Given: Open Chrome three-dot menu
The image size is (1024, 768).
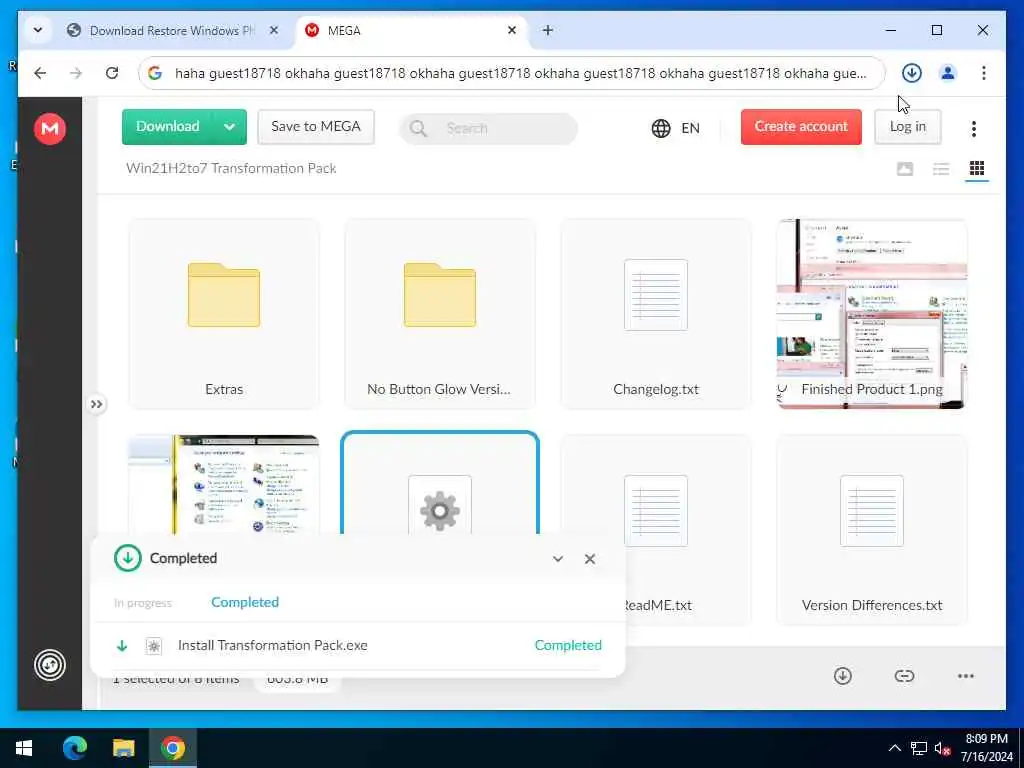Looking at the screenshot, I should point(984,73).
